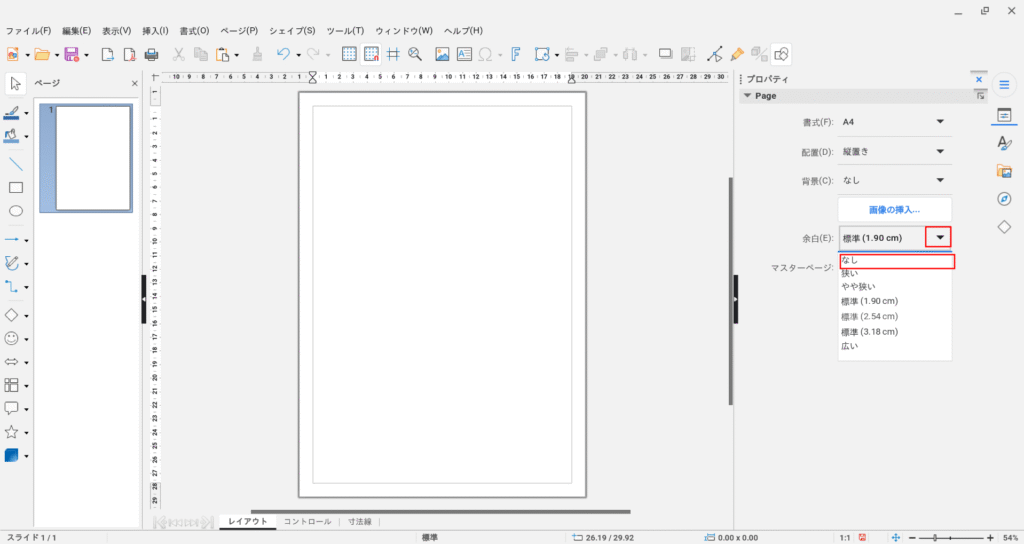1024x544 pixels.
Task: Open Zoom and Pan tool
Action: point(415,54)
